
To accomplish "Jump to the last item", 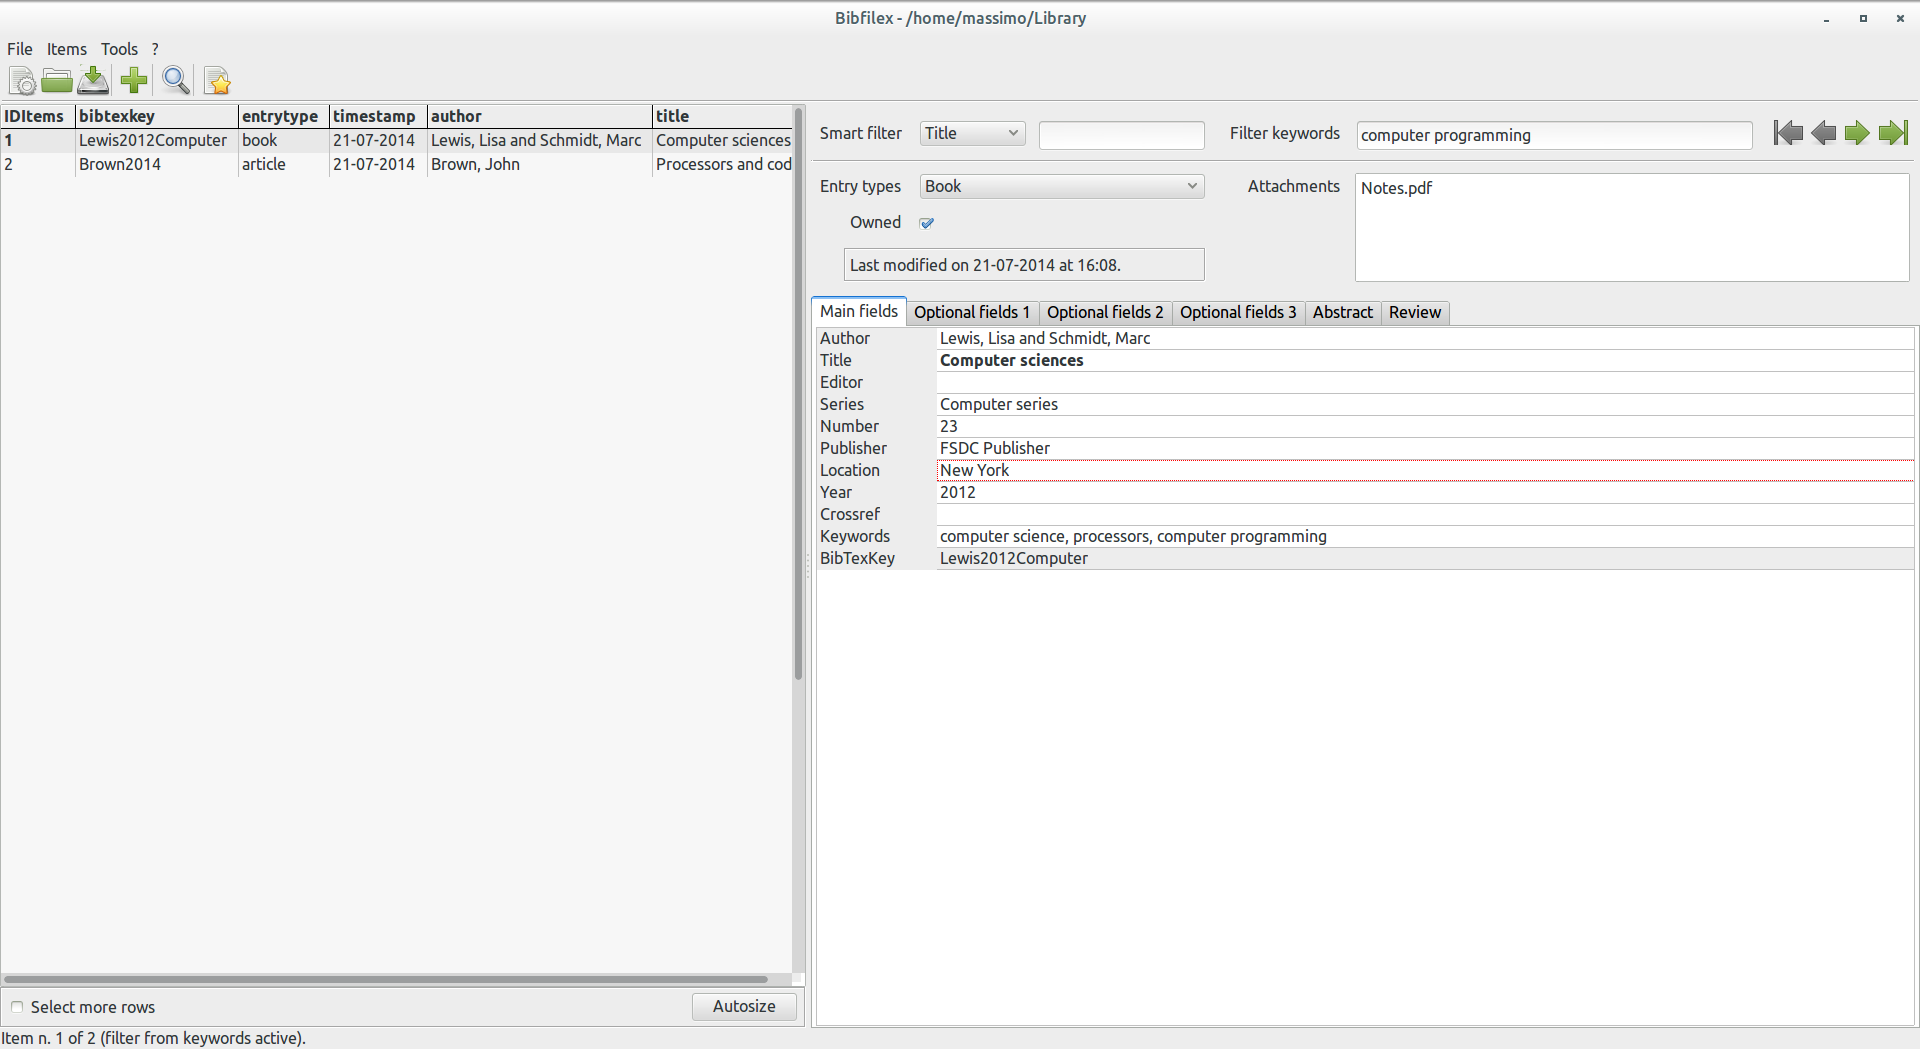I will pyautogui.click(x=1893, y=133).
